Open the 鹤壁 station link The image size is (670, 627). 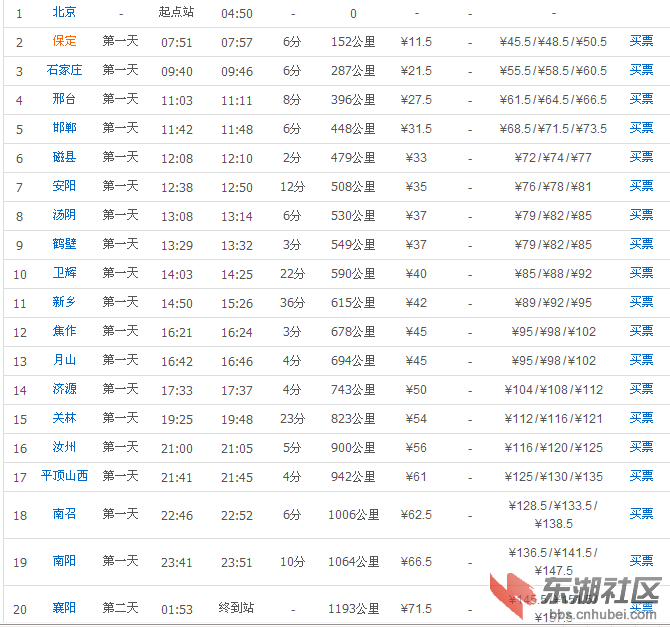[64, 244]
